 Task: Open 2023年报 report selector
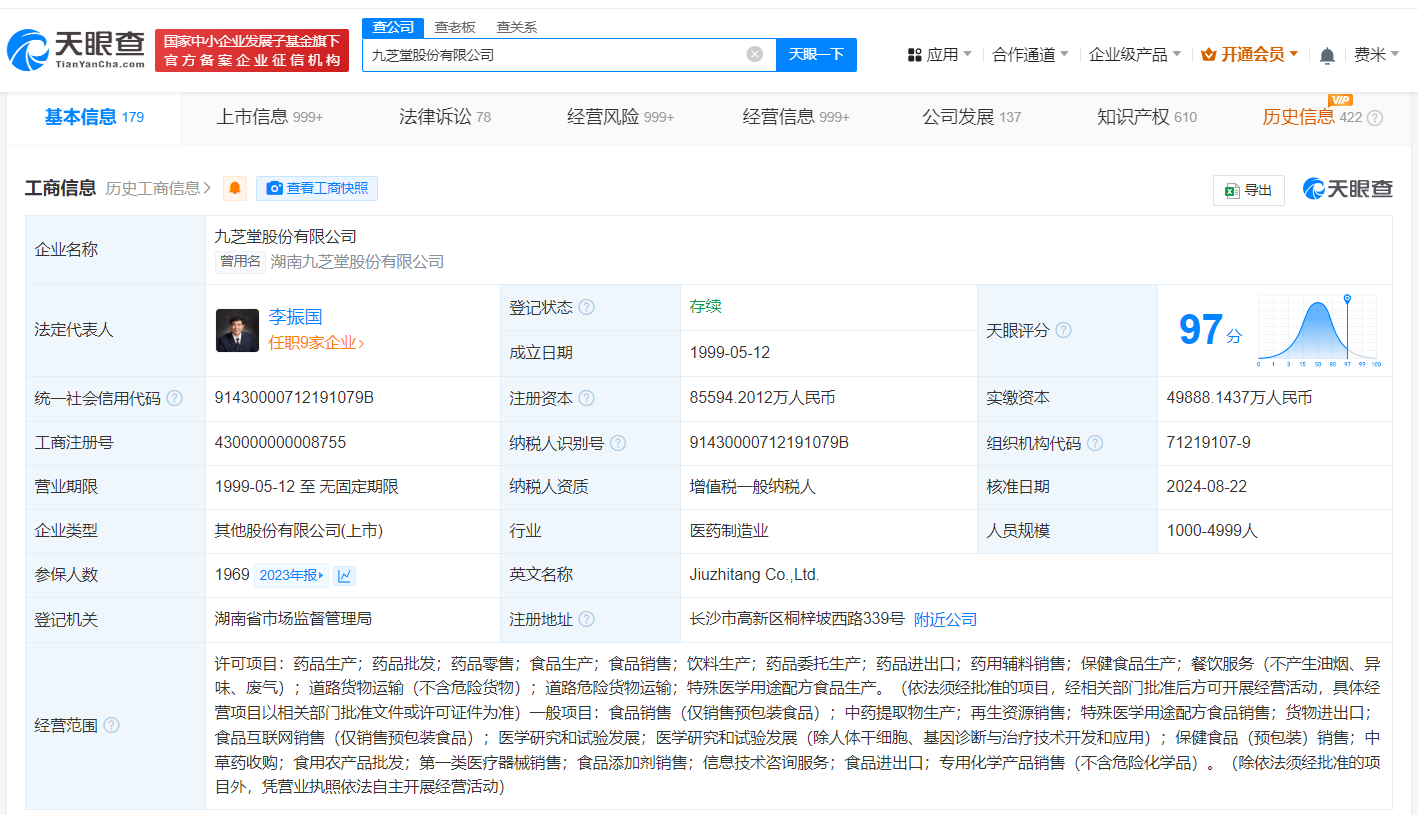[291, 575]
